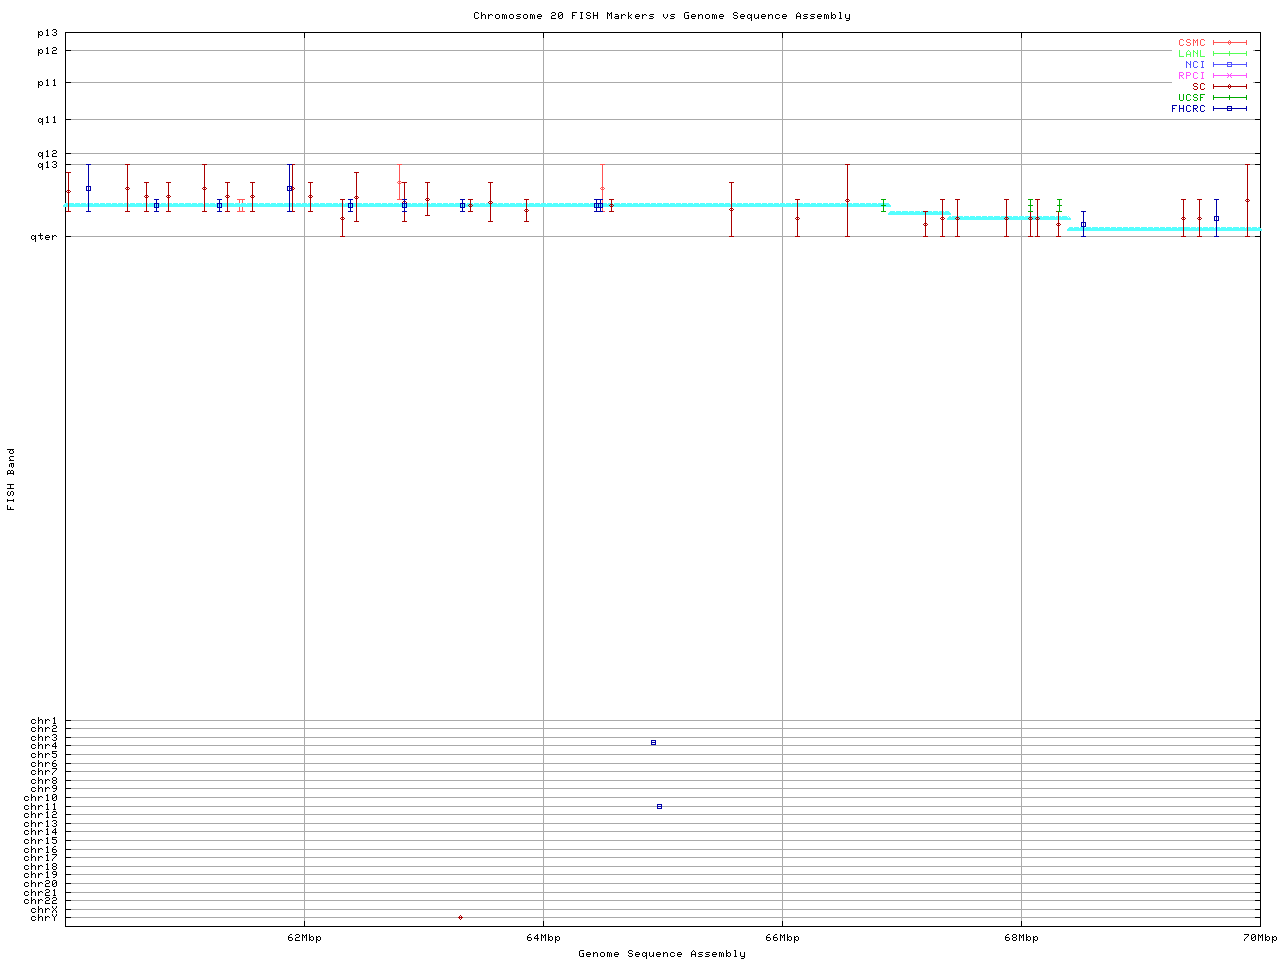1280x960 pixels.
Task: Click the SC legend label
Action: [x=1198, y=87]
